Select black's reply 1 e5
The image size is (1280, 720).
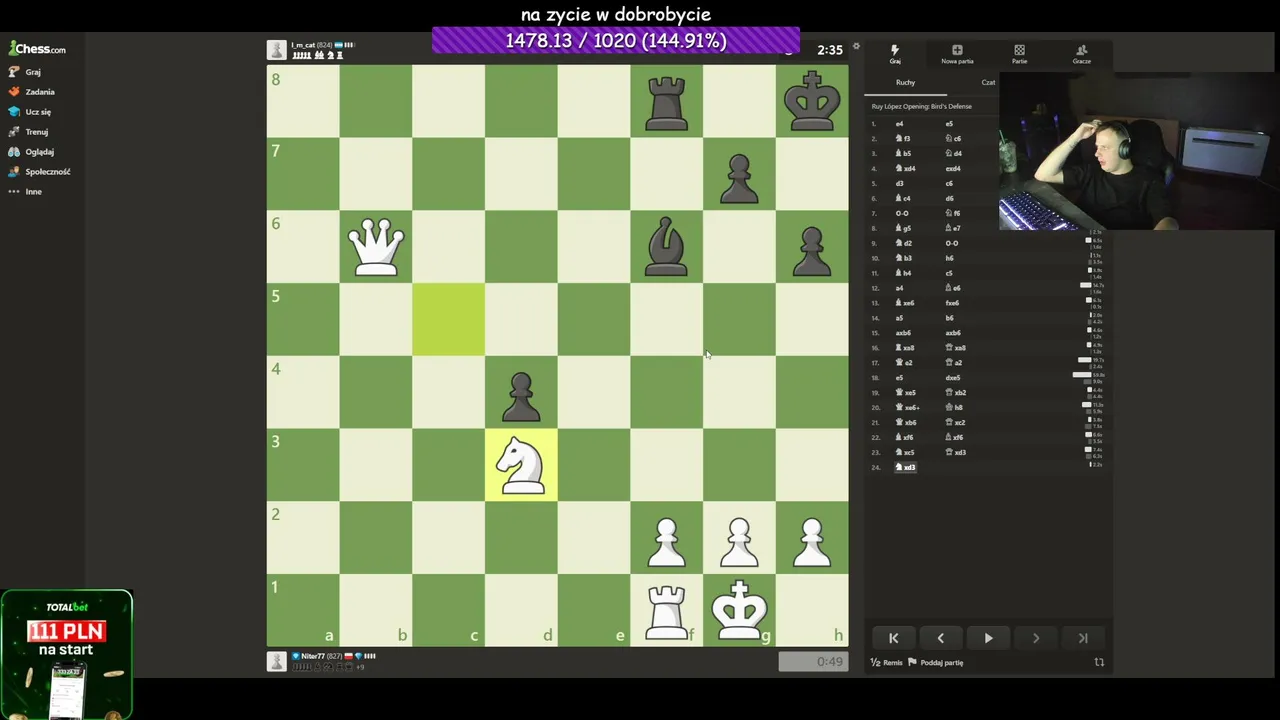point(949,124)
